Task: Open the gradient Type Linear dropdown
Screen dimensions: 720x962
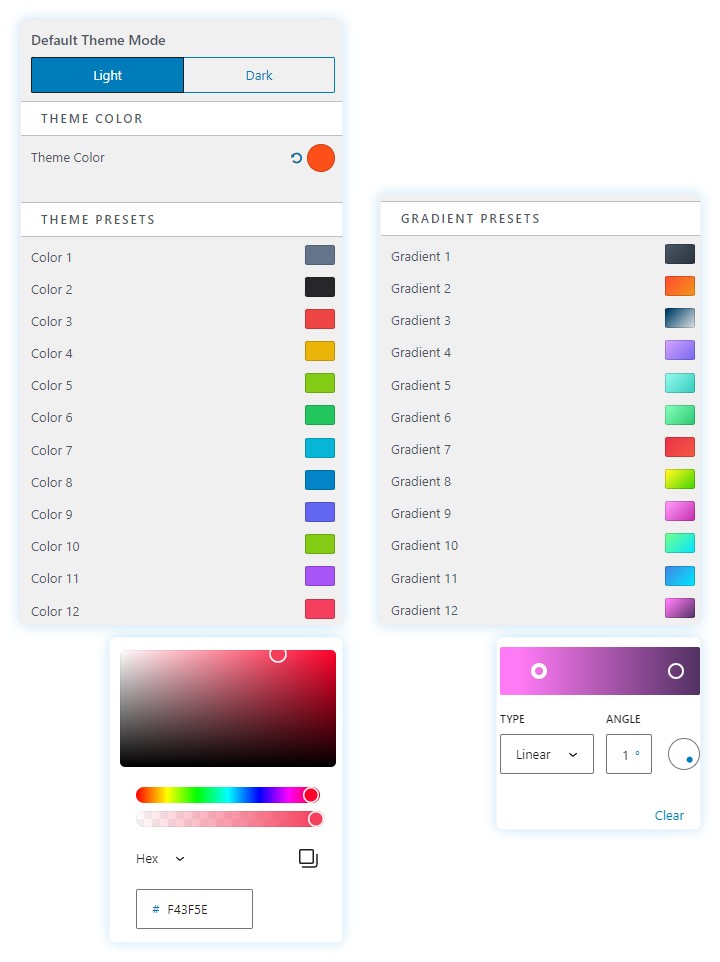Action: pyautogui.click(x=546, y=754)
